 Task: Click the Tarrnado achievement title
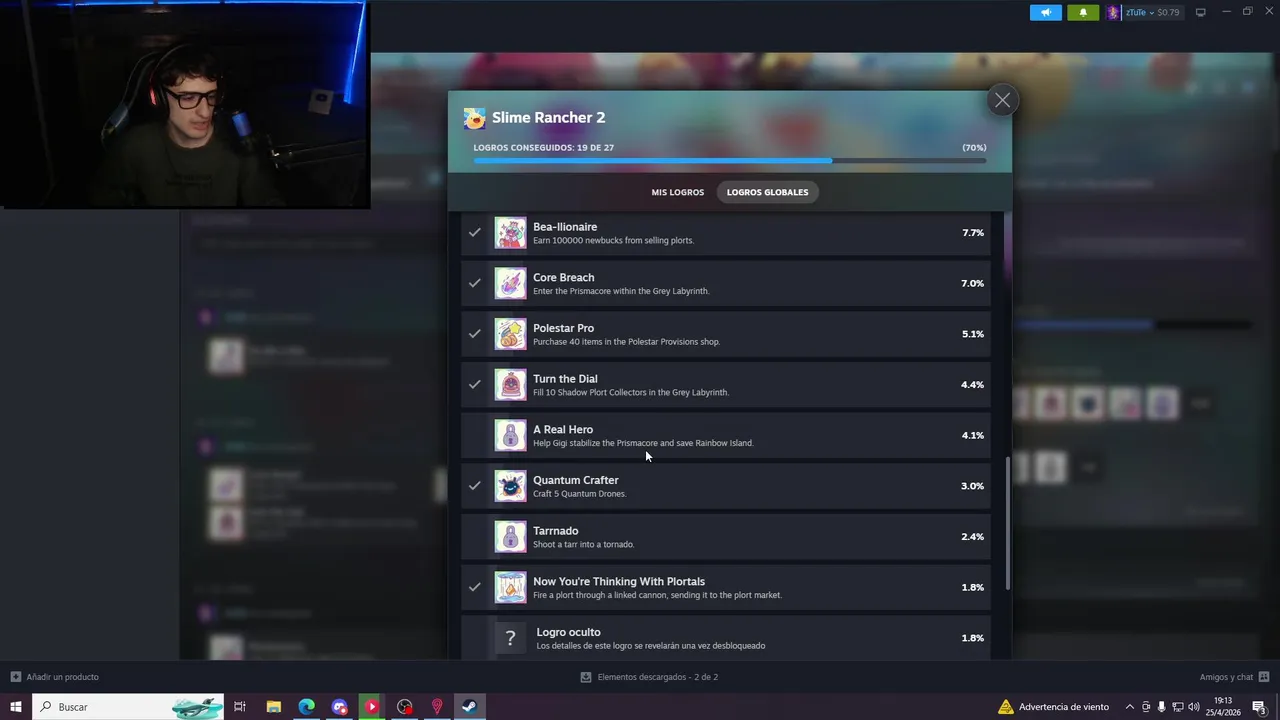(555, 531)
